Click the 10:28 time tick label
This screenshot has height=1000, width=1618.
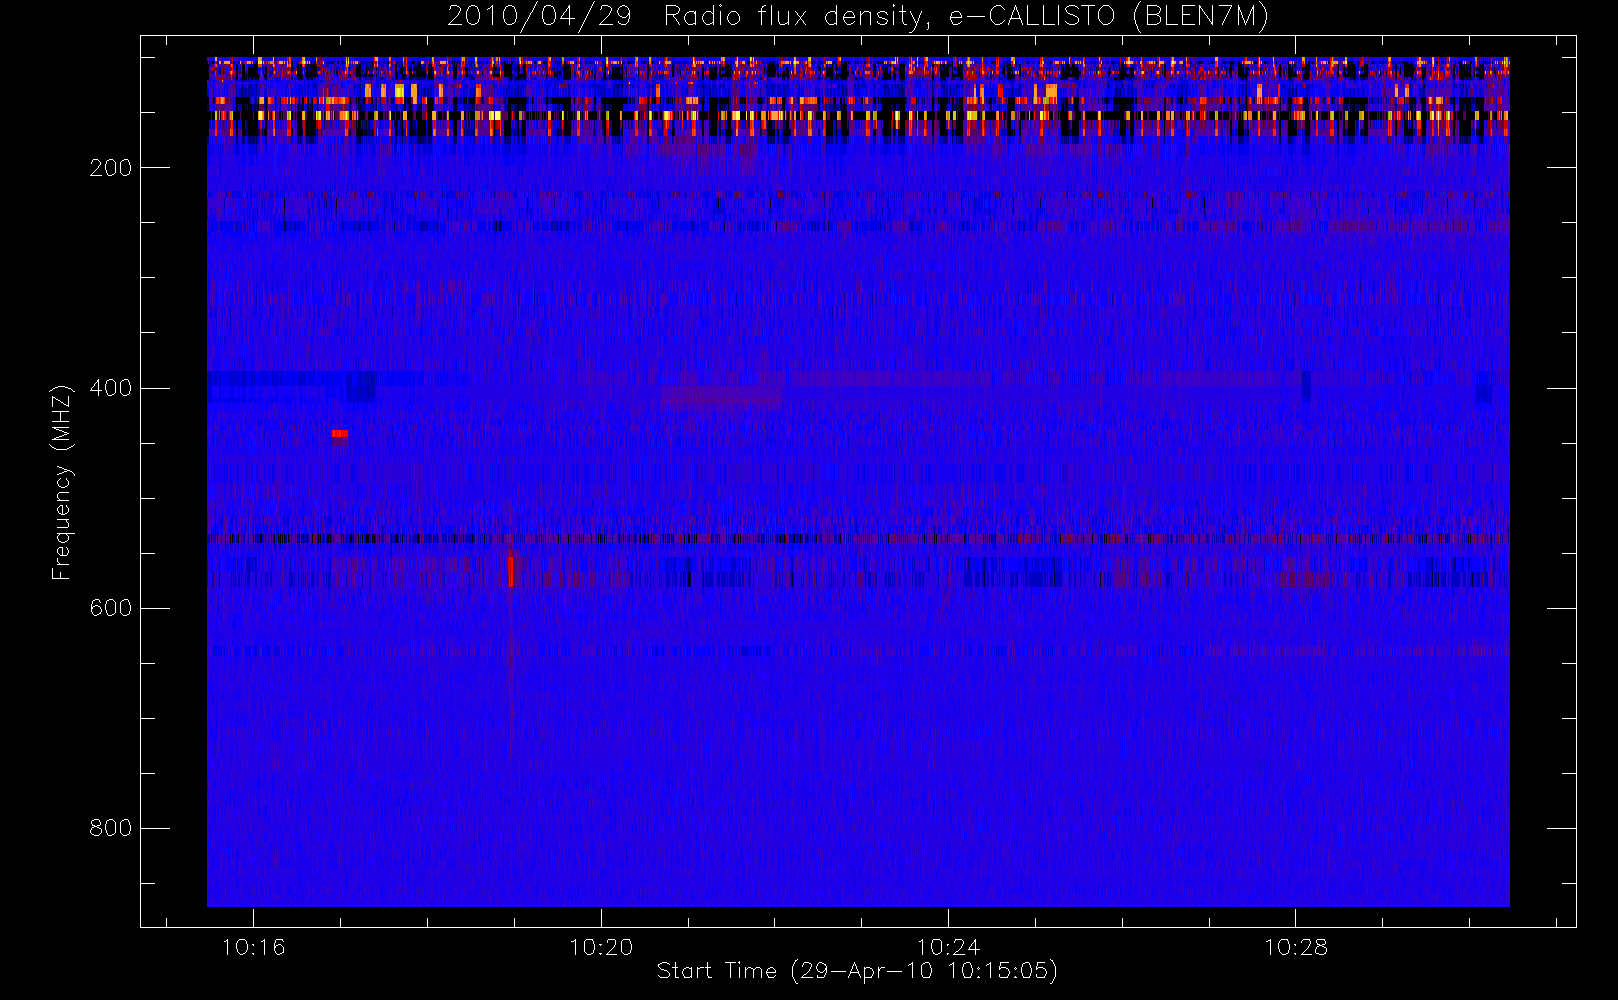tap(1296, 947)
